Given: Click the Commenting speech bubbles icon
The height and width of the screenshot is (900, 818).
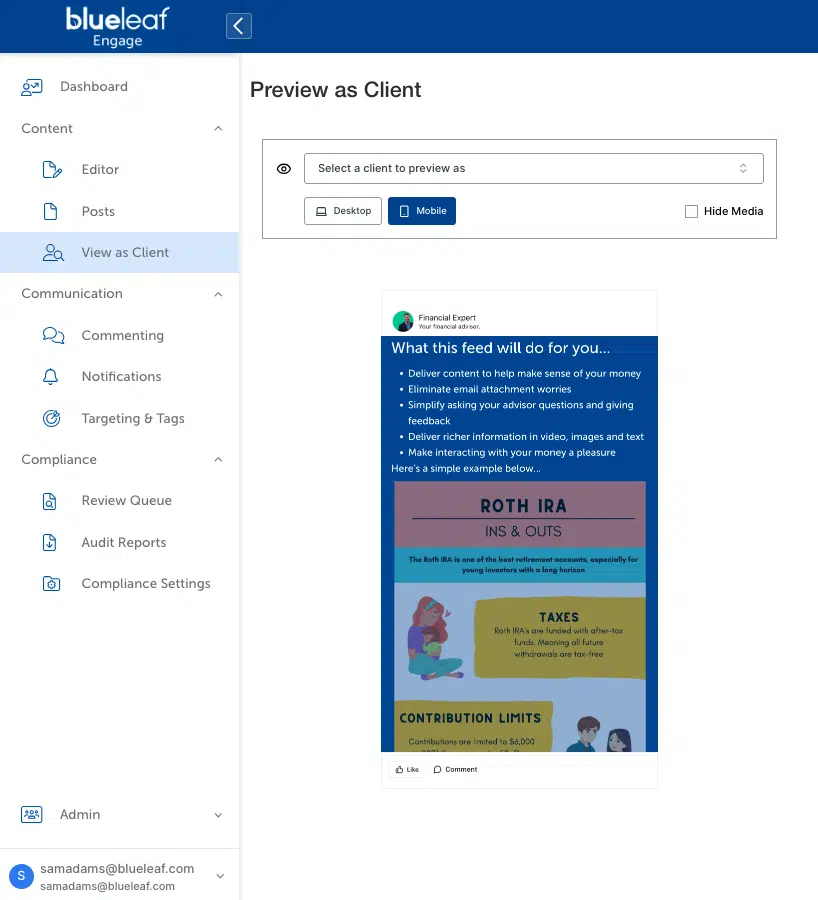Looking at the screenshot, I should pos(53,336).
